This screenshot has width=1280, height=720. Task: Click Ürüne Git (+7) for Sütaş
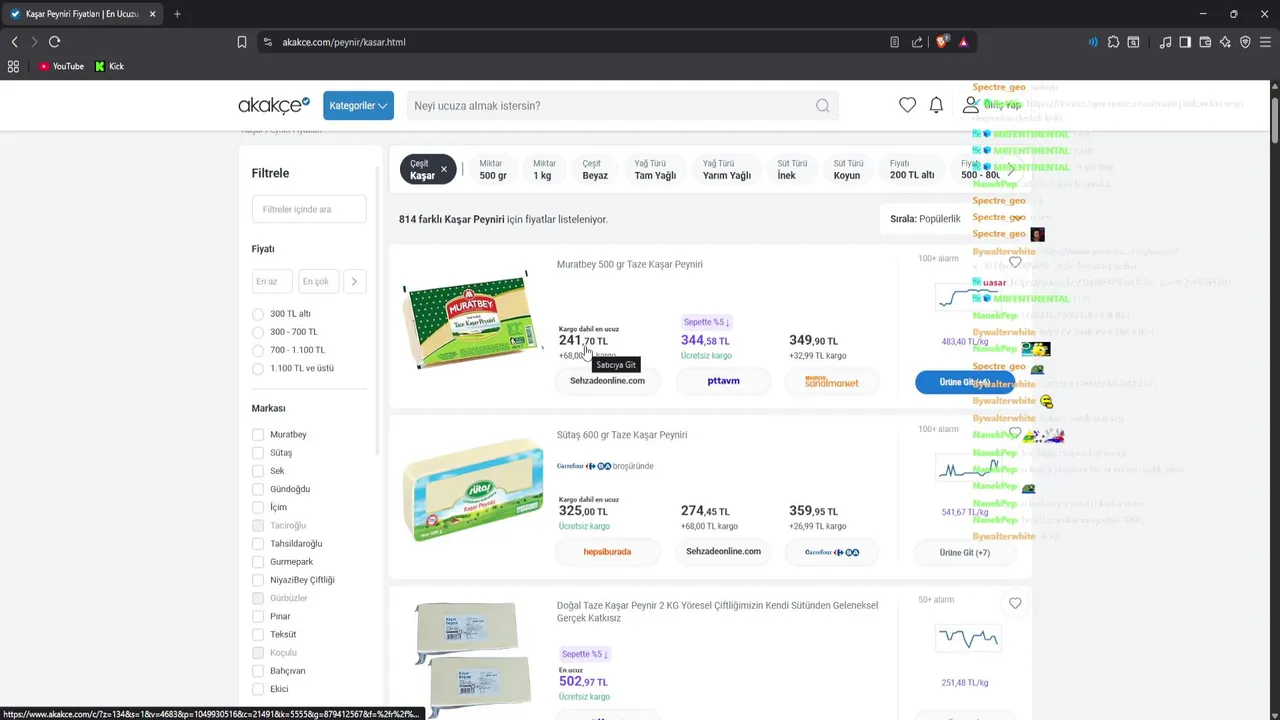click(965, 552)
